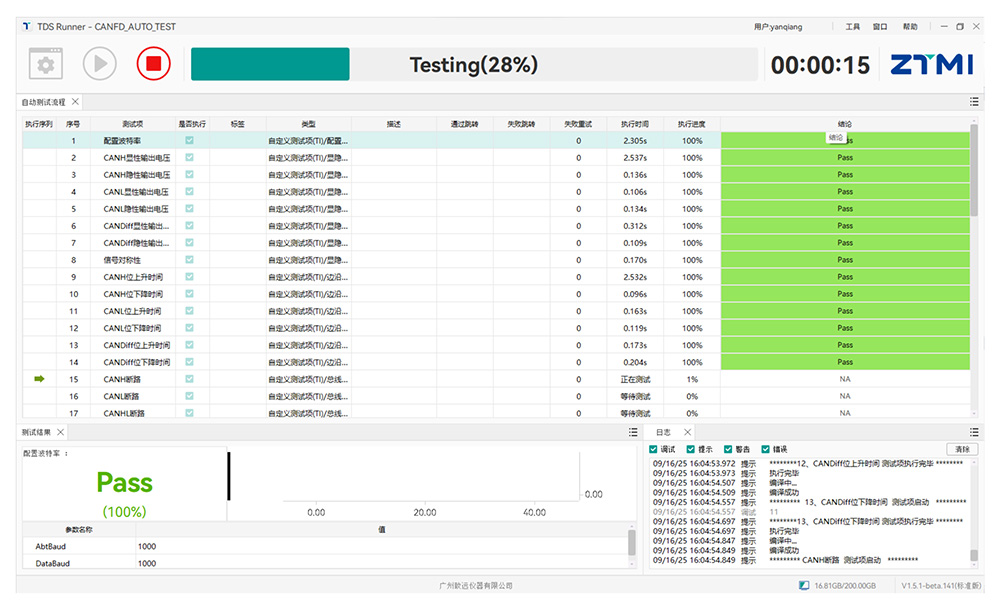Viewport: 1000px width, 610px height.
Task: Select row 5 CANL隐性输出电压
Action: coord(496,209)
